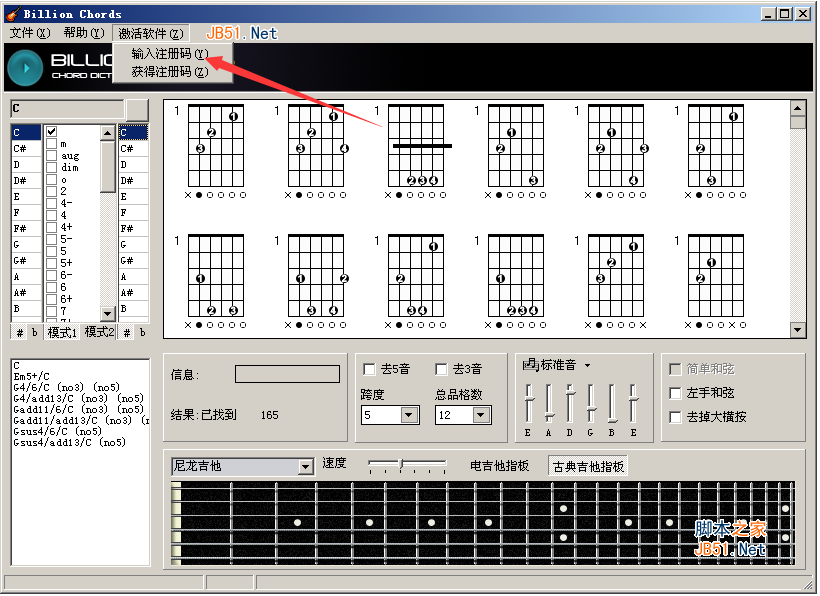Switch to the 模式2 tab
The image size is (820, 596).
coord(99,332)
